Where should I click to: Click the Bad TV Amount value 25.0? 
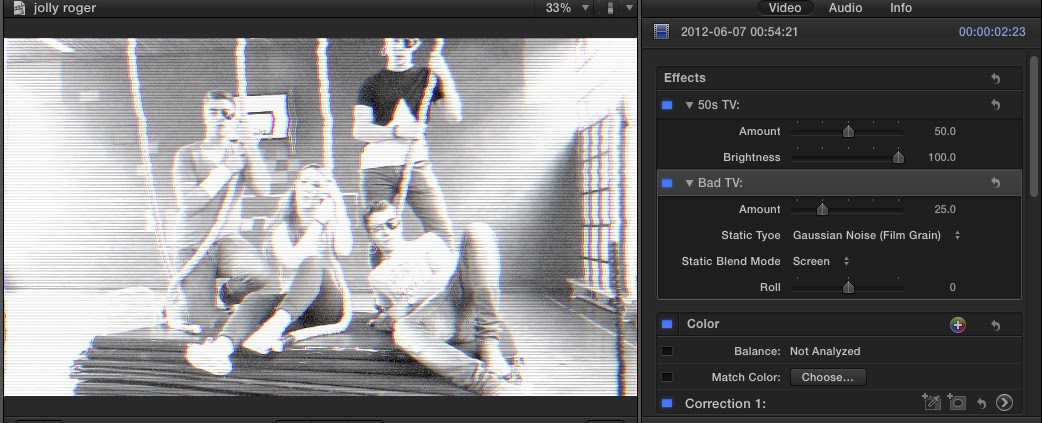(x=944, y=209)
